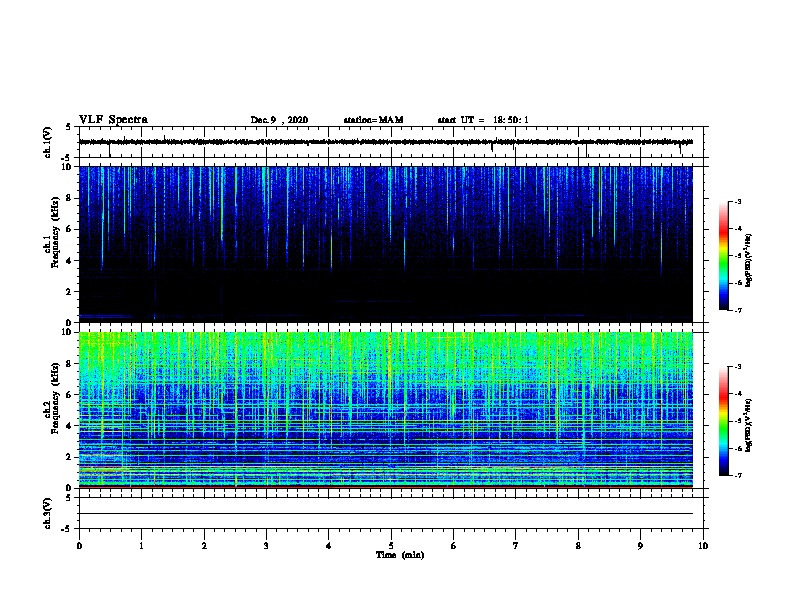
Task: Click the ch.1 colorbar log(PSD) unit label
Action: point(749,261)
